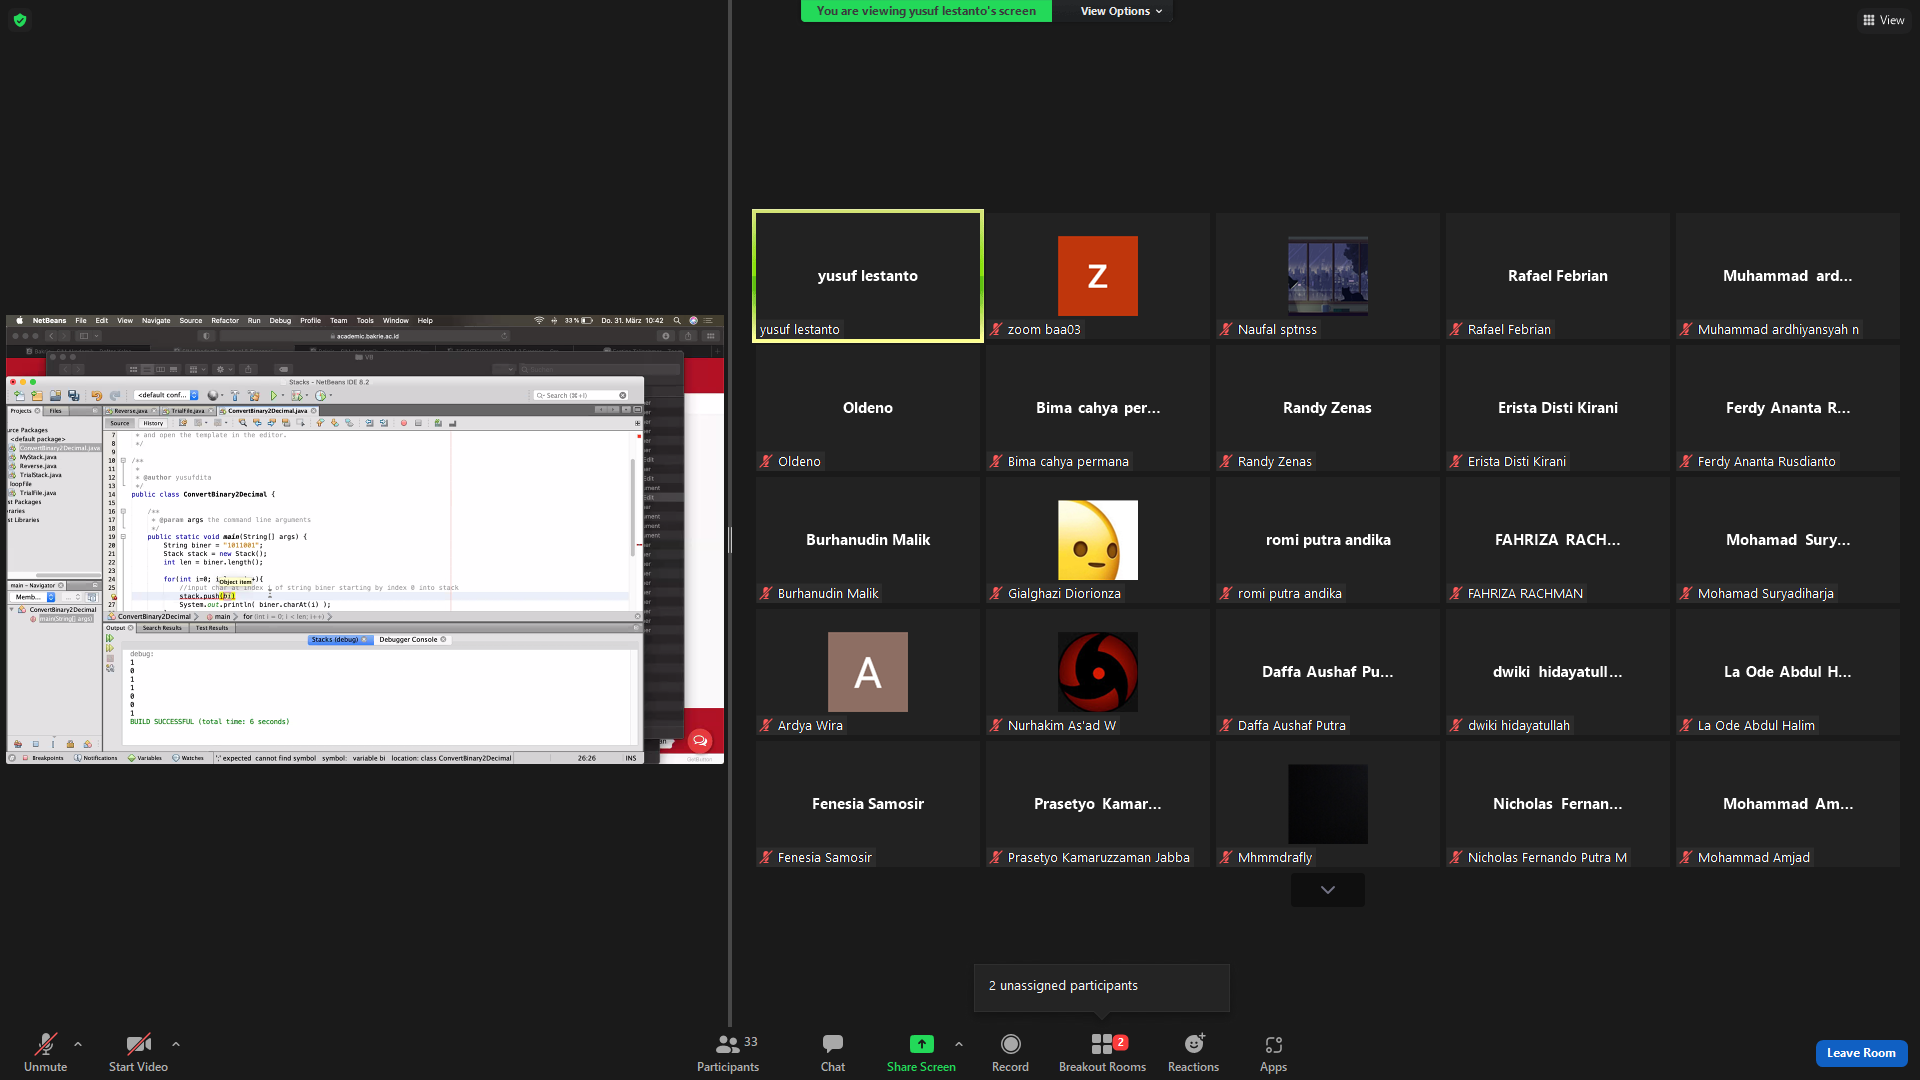The height and width of the screenshot is (1080, 1920).
Task: Click Notifications in the NetBeans status bar
Action: [96, 758]
